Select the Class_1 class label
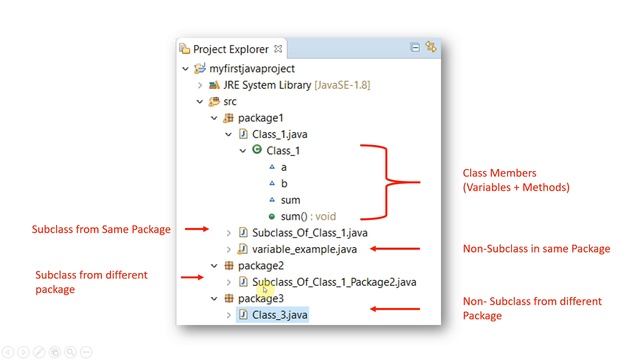The height and width of the screenshot is (360, 640). 283,151
